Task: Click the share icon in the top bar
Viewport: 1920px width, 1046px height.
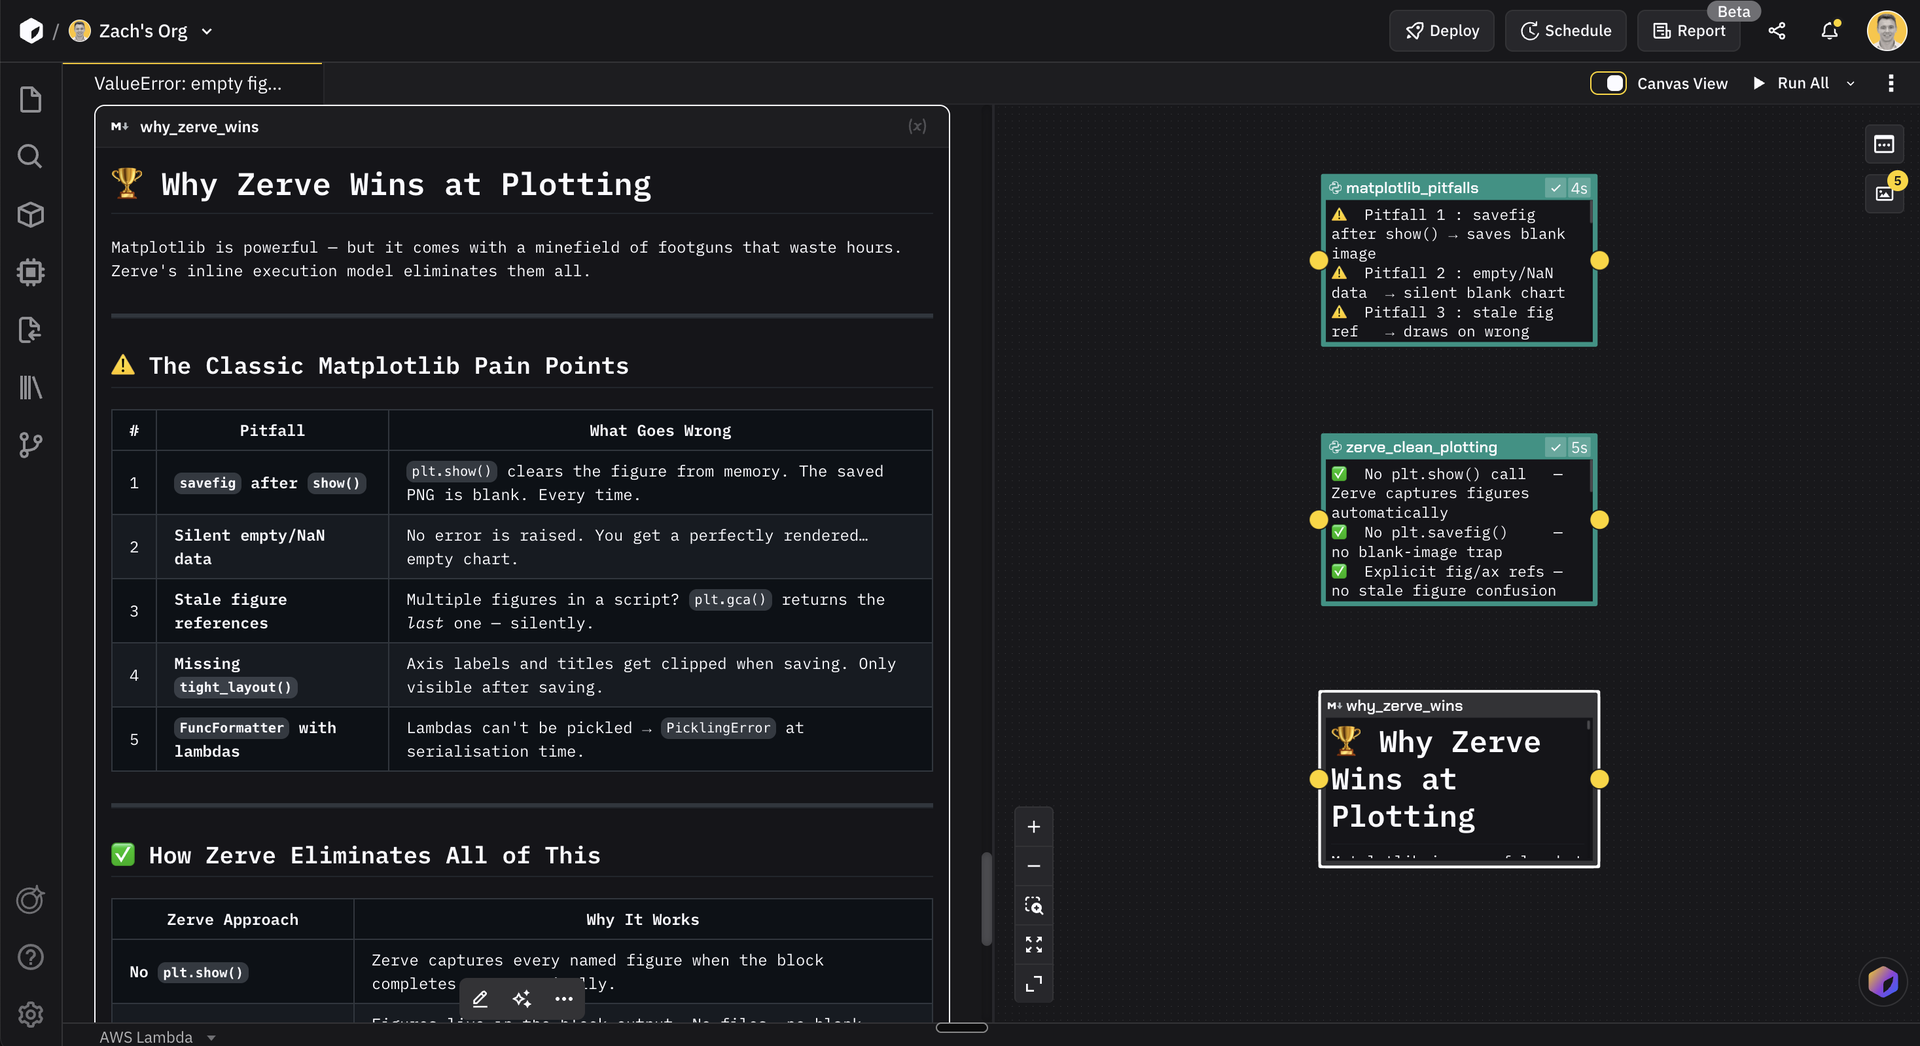Action: point(1777,31)
